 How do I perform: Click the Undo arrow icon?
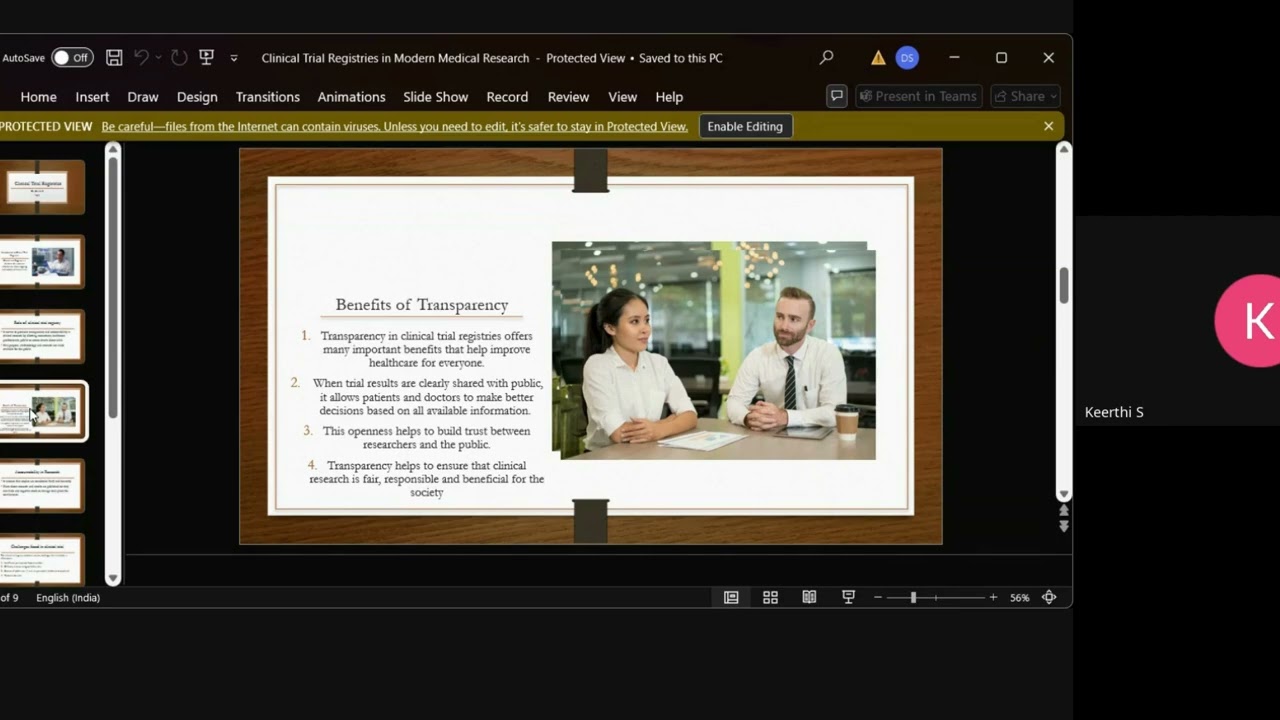click(x=141, y=58)
